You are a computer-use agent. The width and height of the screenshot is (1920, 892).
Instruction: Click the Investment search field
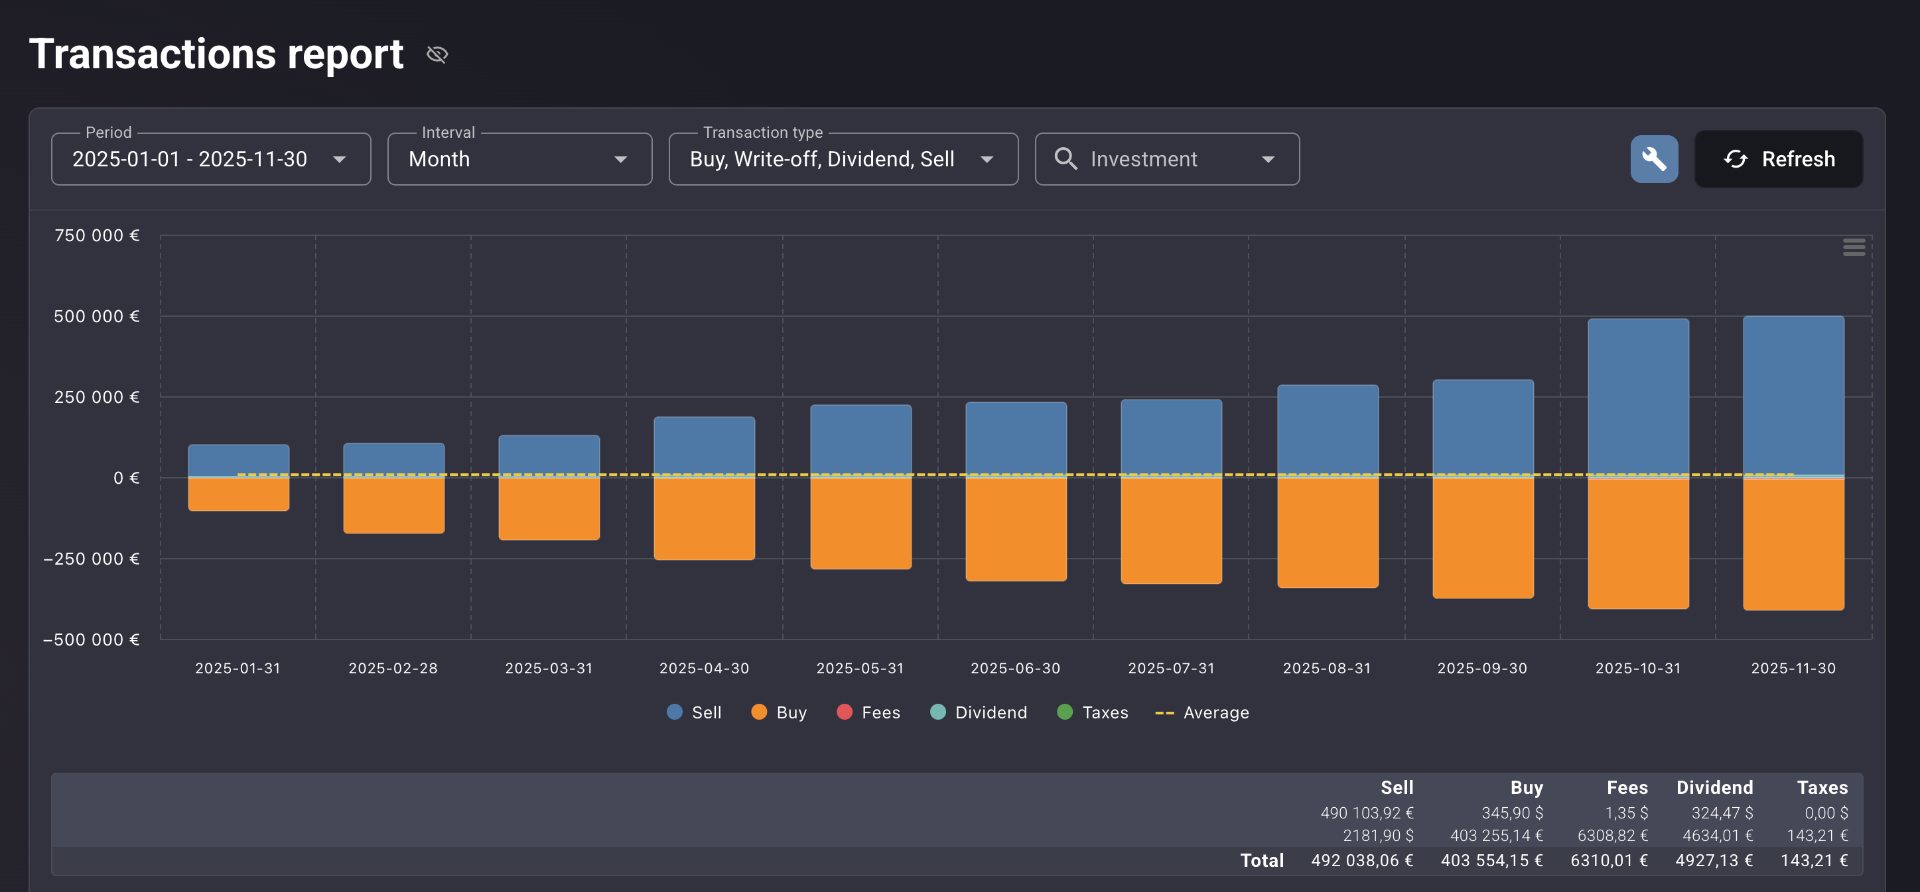coord(1167,159)
